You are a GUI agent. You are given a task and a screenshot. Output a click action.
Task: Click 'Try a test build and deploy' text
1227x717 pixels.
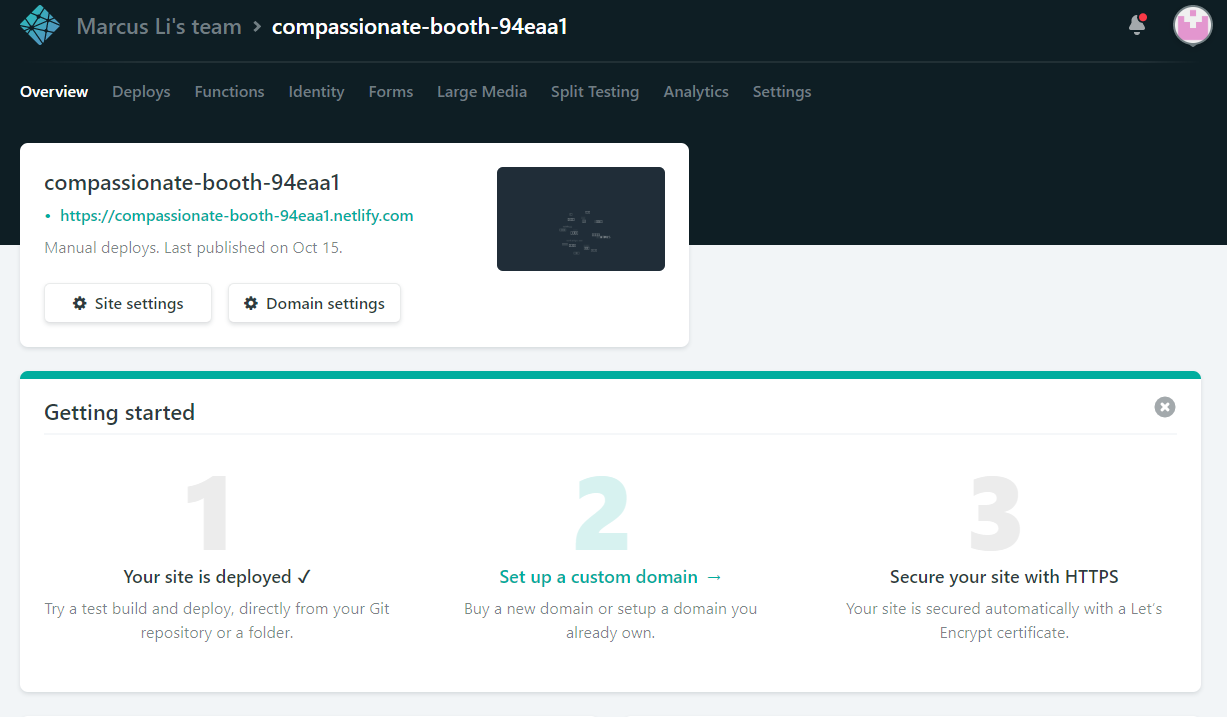[217, 621]
